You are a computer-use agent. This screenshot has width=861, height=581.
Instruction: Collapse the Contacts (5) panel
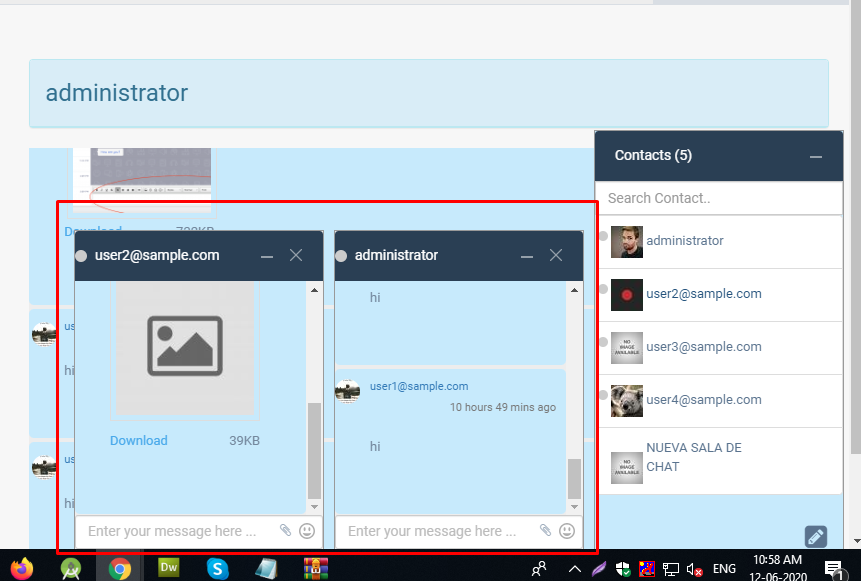click(x=816, y=156)
